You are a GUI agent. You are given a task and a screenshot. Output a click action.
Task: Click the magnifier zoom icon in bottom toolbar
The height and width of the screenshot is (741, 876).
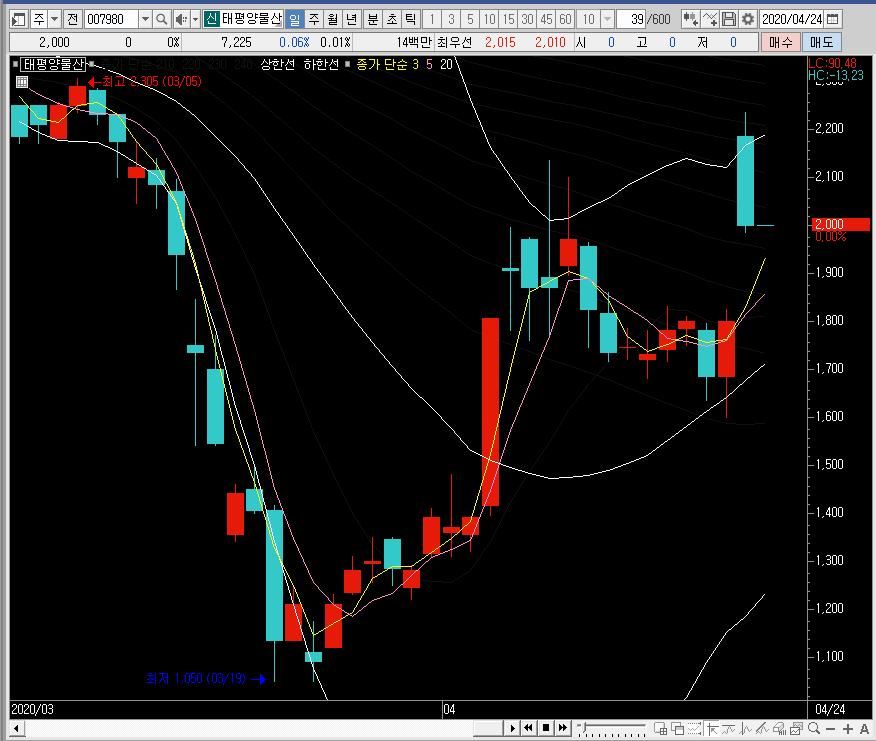click(815, 728)
